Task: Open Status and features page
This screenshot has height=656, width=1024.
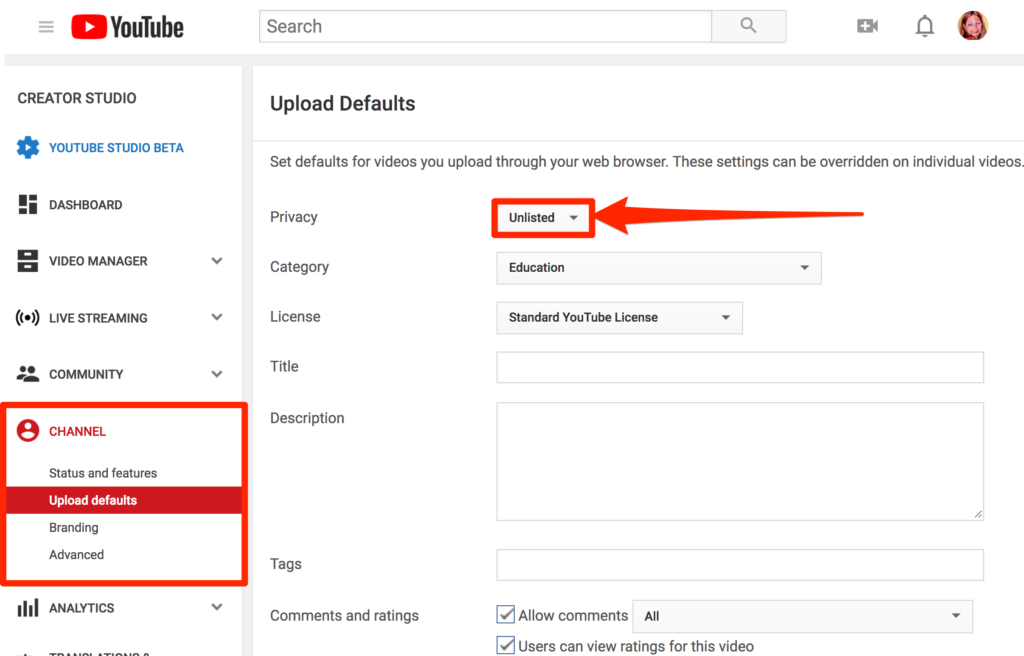Action: tap(103, 473)
